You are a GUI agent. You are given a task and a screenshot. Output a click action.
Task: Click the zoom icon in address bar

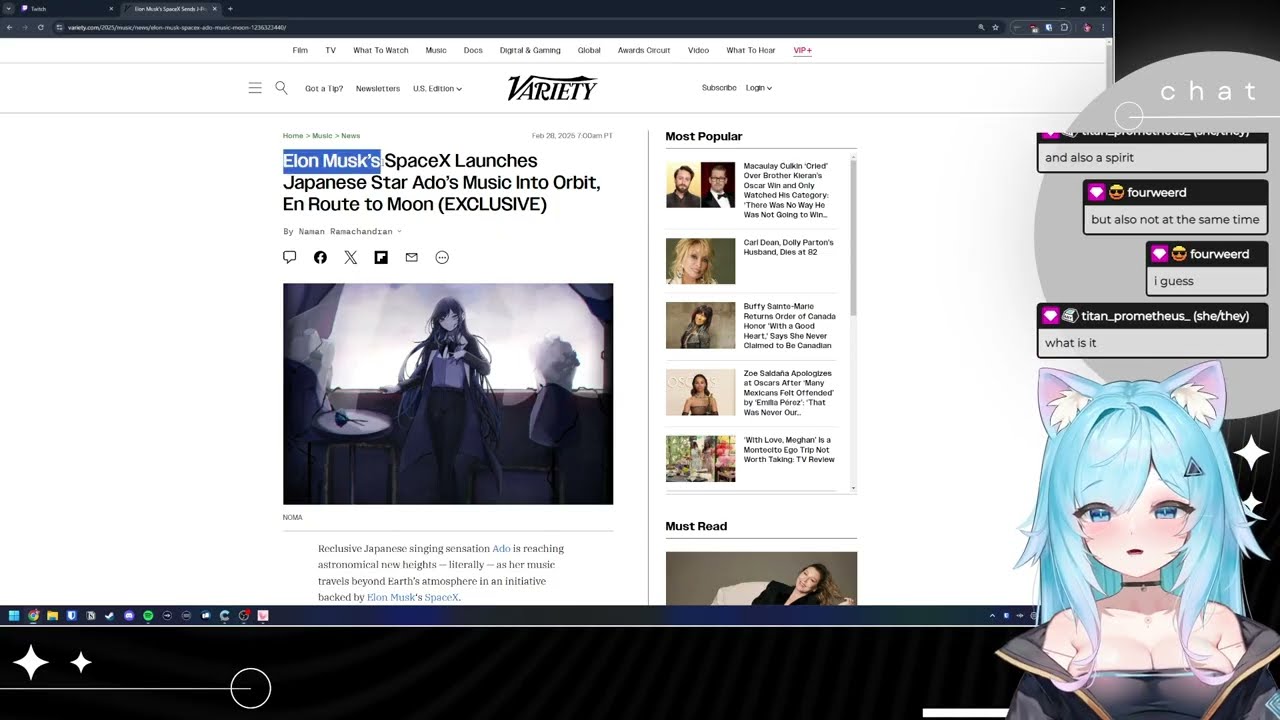(x=981, y=27)
